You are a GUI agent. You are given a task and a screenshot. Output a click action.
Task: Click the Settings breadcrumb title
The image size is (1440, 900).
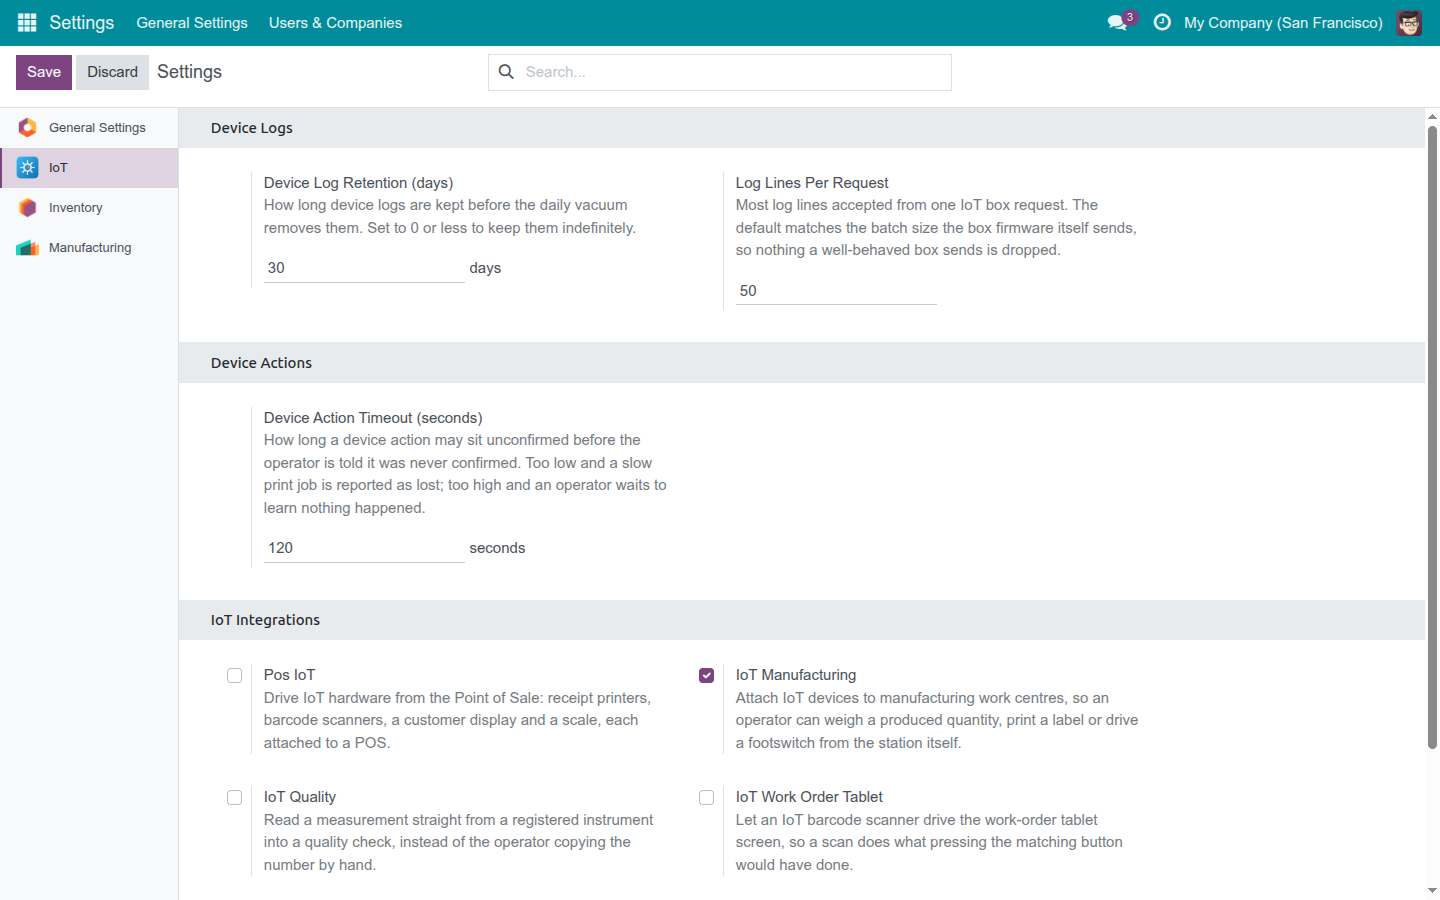click(x=189, y=72)
